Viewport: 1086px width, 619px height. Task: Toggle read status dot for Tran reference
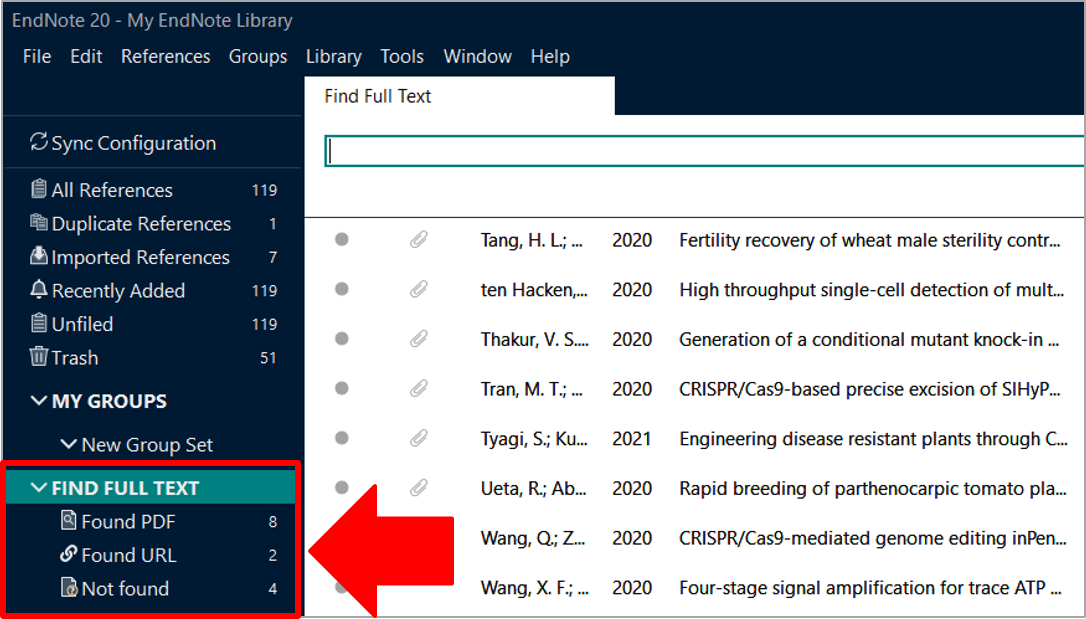[341, 388]
